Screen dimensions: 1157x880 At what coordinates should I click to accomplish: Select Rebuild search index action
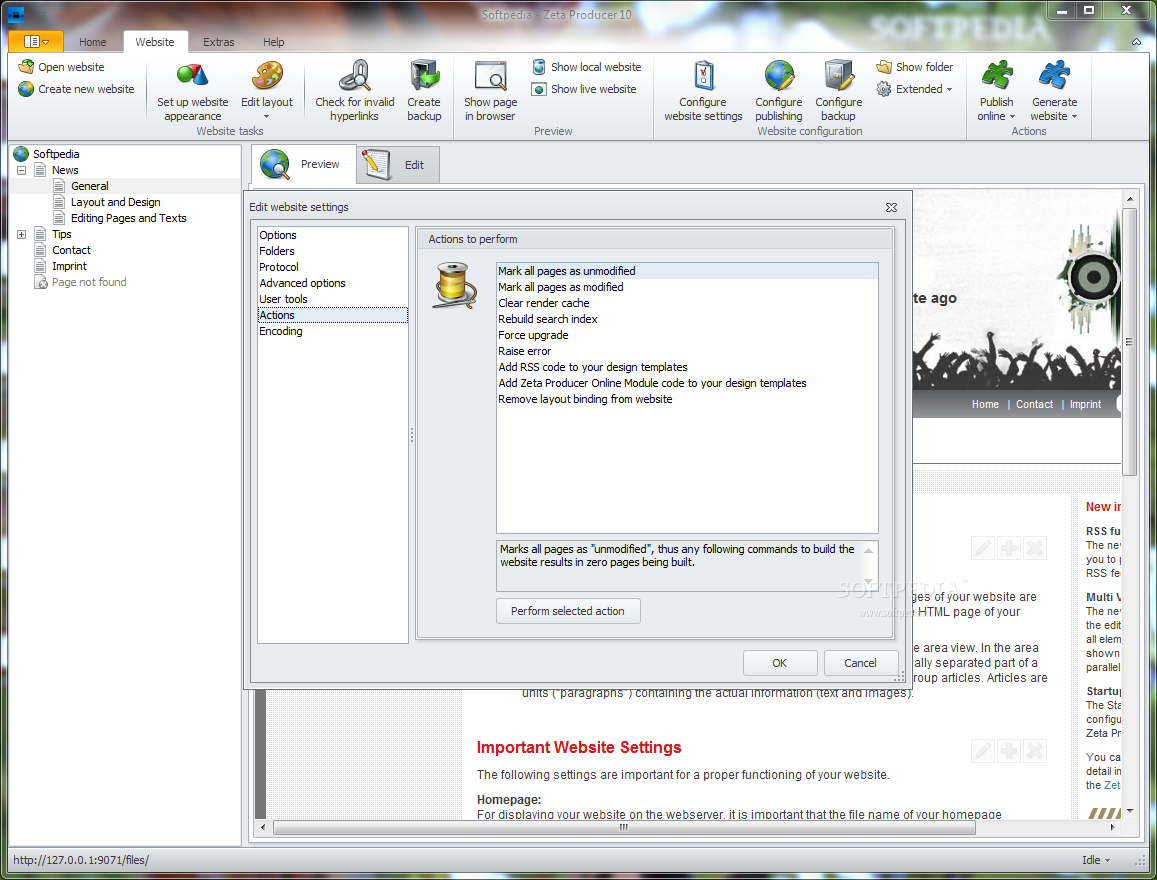tap(687, 319)
